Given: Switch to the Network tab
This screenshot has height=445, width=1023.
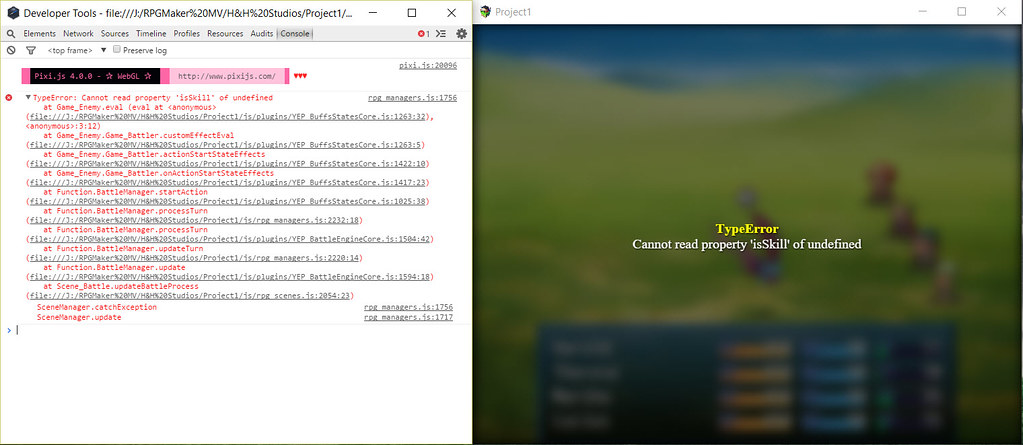Looking at the screenshot, I should coord(78,34).
